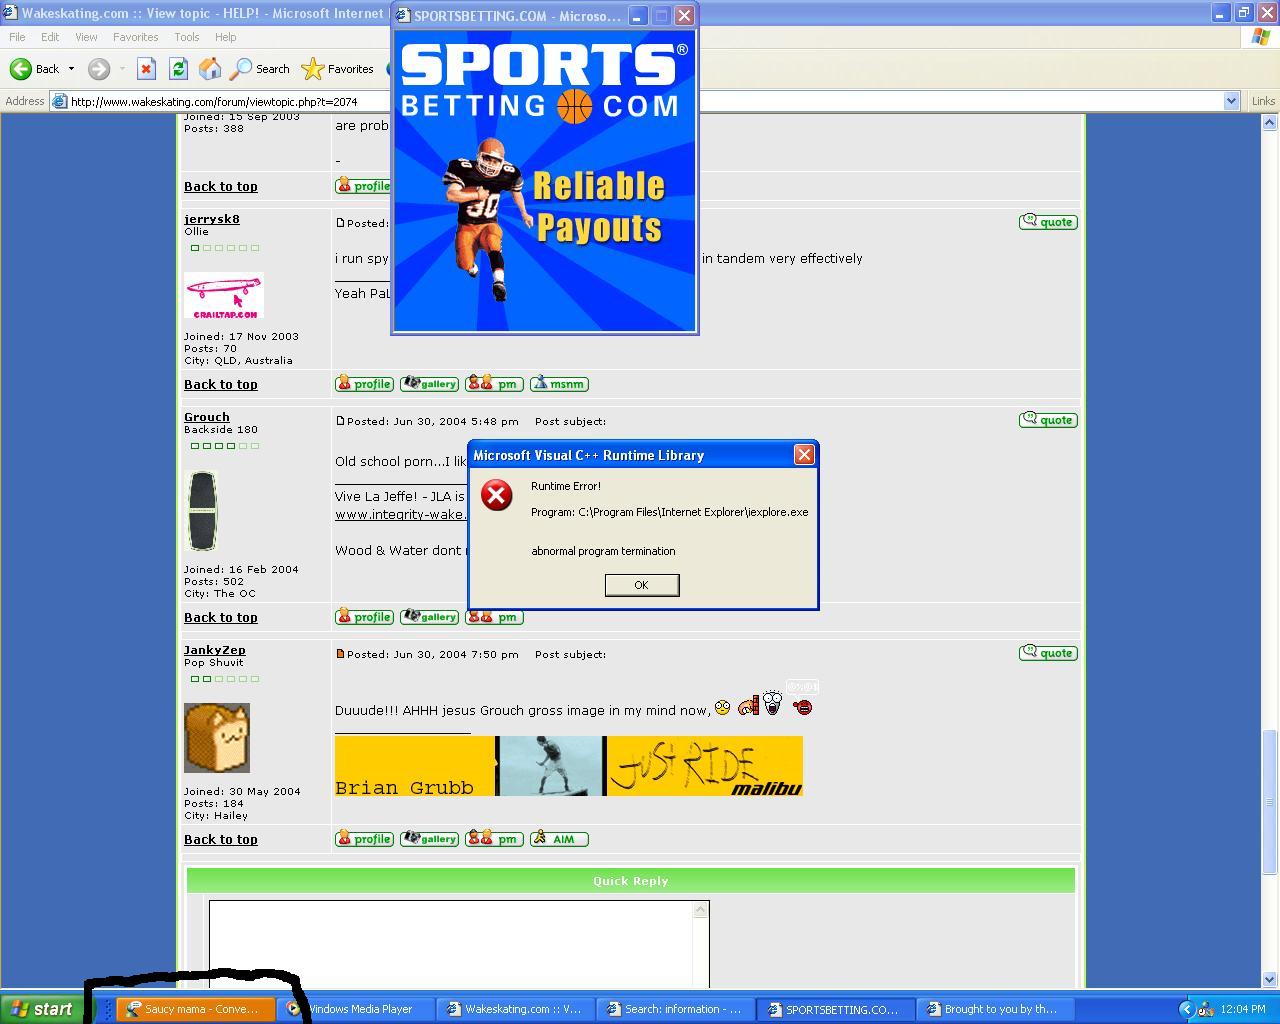Expand the address bar URL dropdown
This screenshot has width=1280, height=1024.
(x=1231, y=101)
